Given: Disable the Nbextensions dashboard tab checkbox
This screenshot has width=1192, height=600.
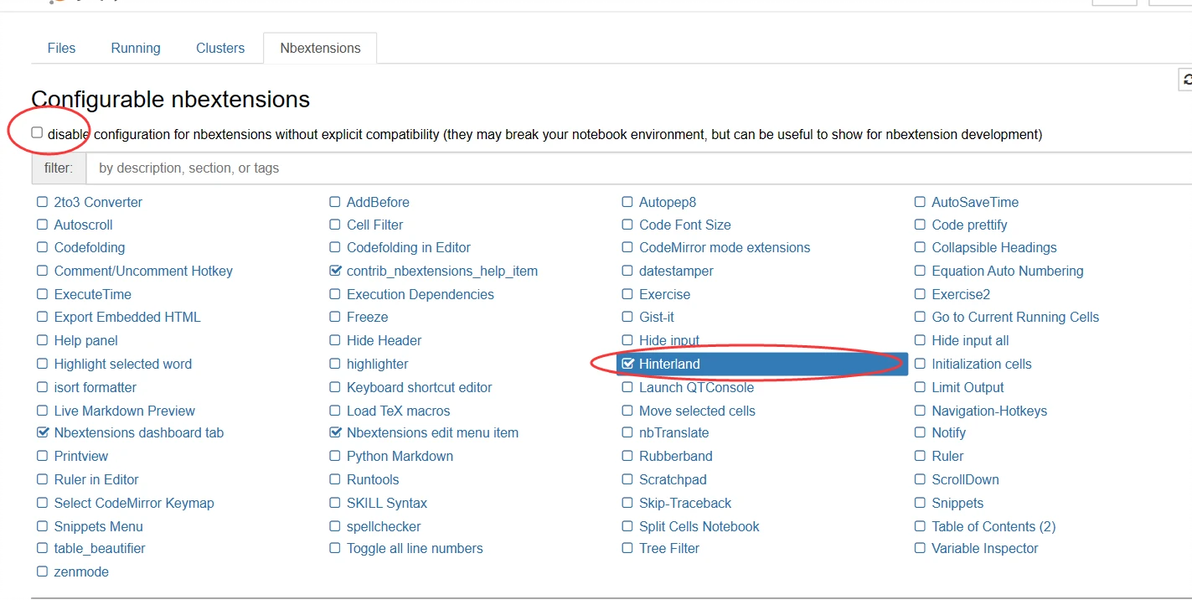Looking at the screenshot, I should click(x=42, y=433).
